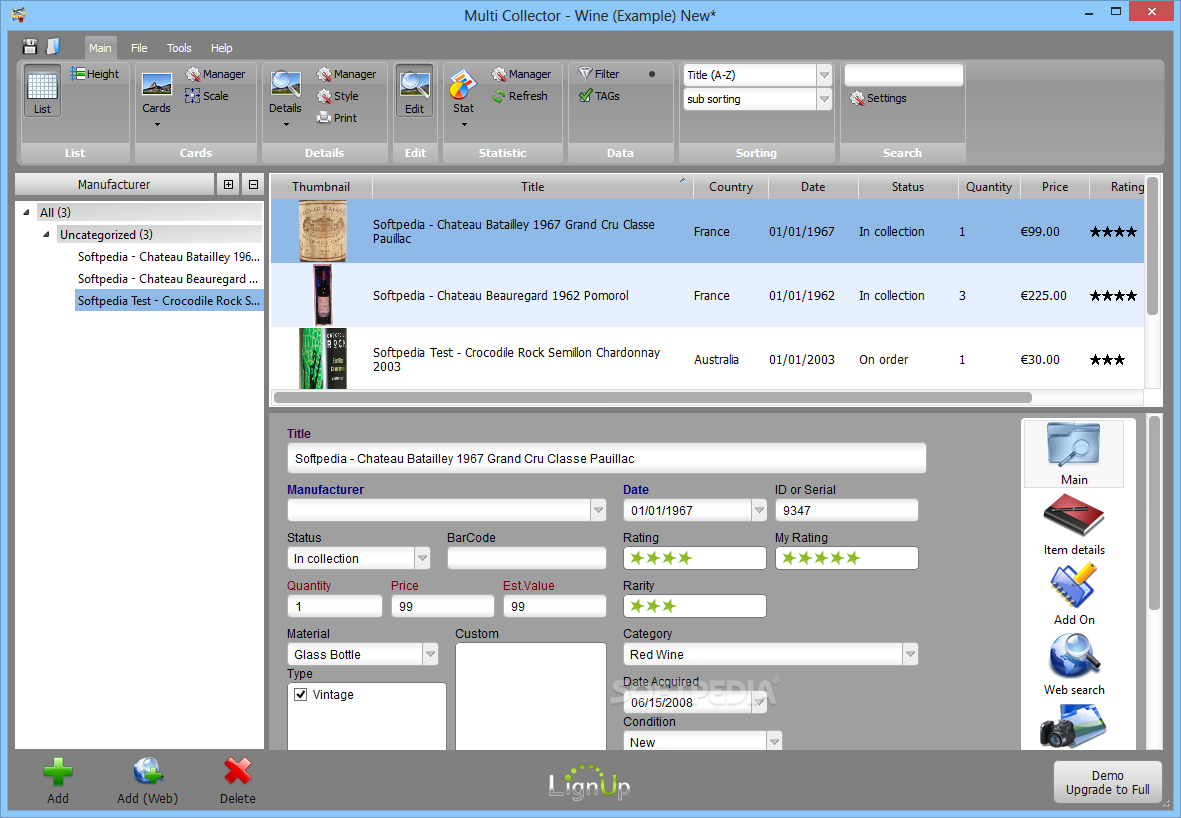Image resolution: width=1181 pixels, height=818 pixels.
Task: Click the LignUp logo link
Action: pos(589,783)
